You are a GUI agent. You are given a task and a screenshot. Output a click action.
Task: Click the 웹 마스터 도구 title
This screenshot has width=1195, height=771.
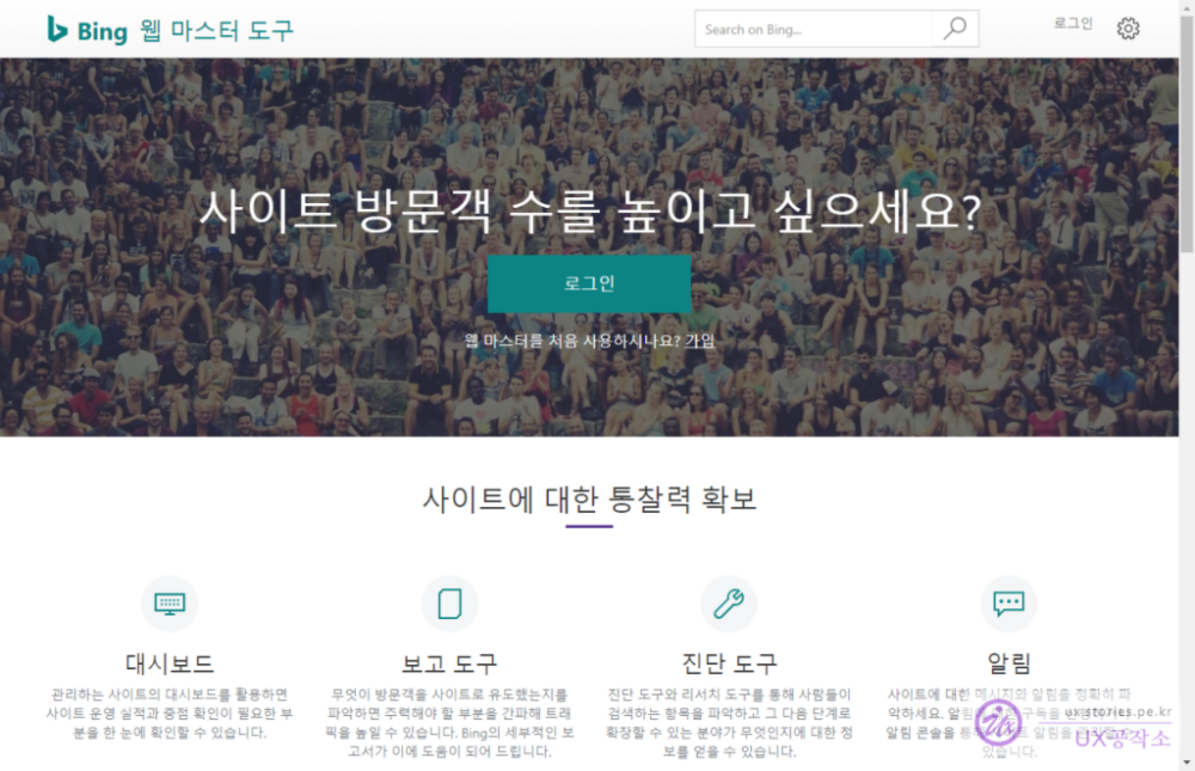pos(216,30)
